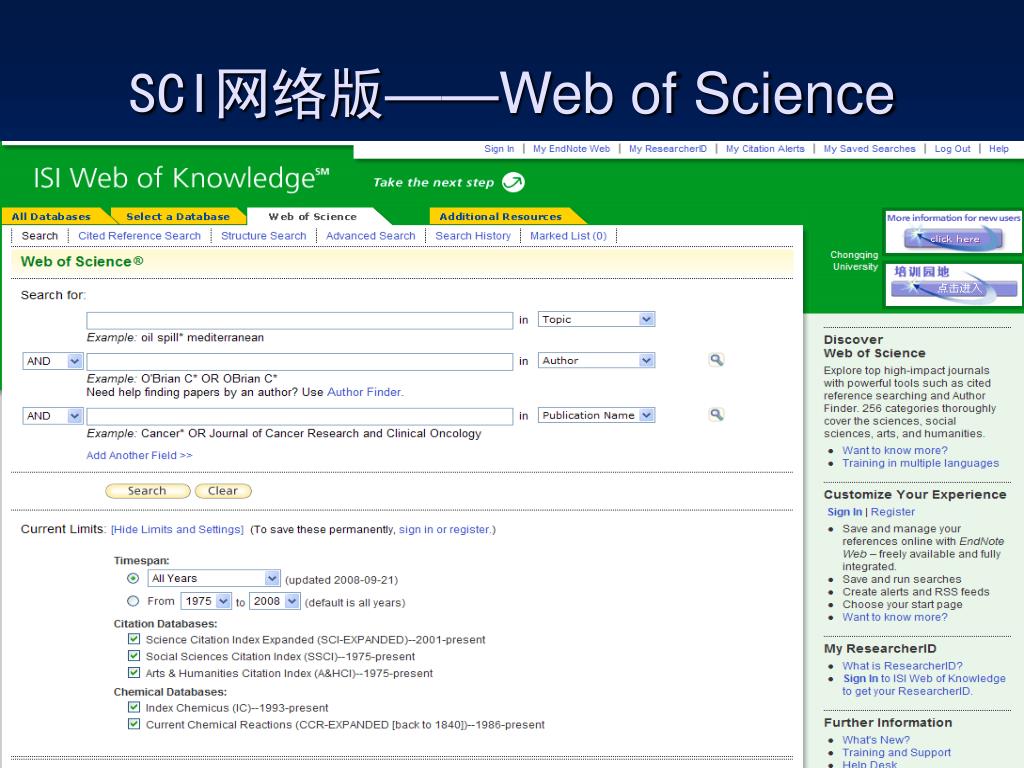The height and width of the screenshot is (768, 1024).
Task: Open Training and Support link
Action: (x=897, y=752)
